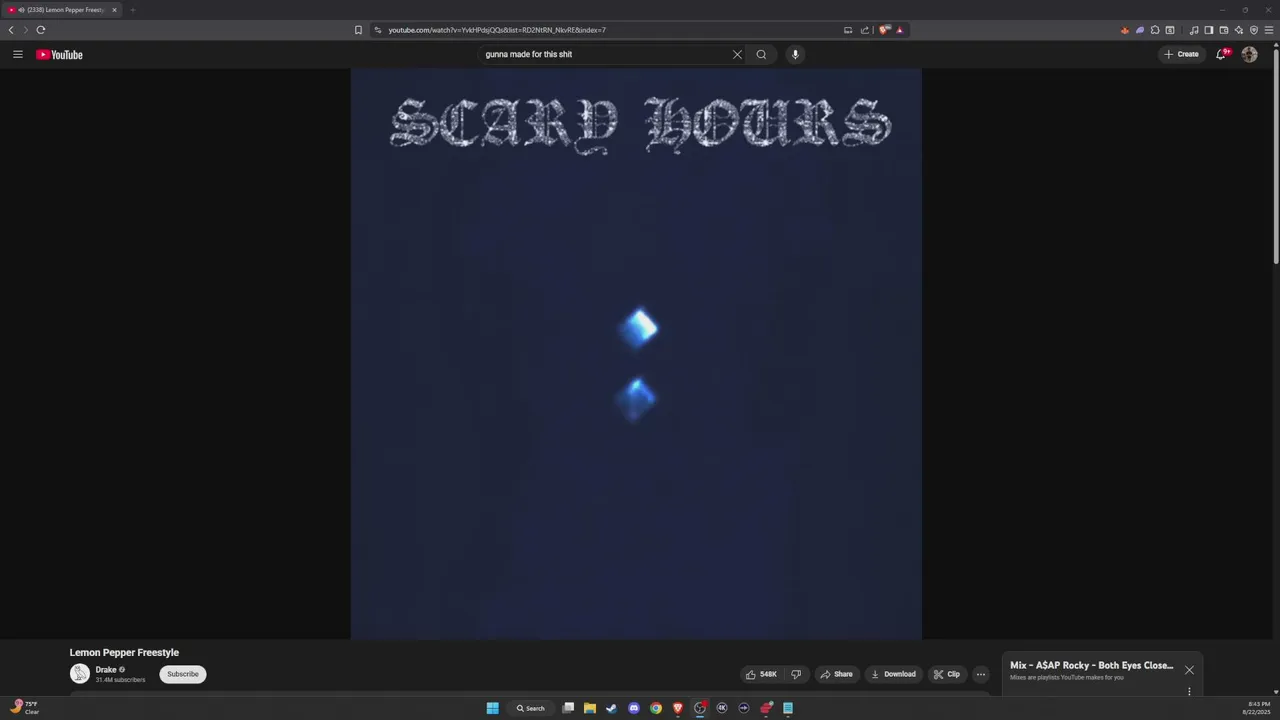Screen dimensions: 1280x720
Task: Open the taskbar clock and date
Action: (x=1259, y=708)
